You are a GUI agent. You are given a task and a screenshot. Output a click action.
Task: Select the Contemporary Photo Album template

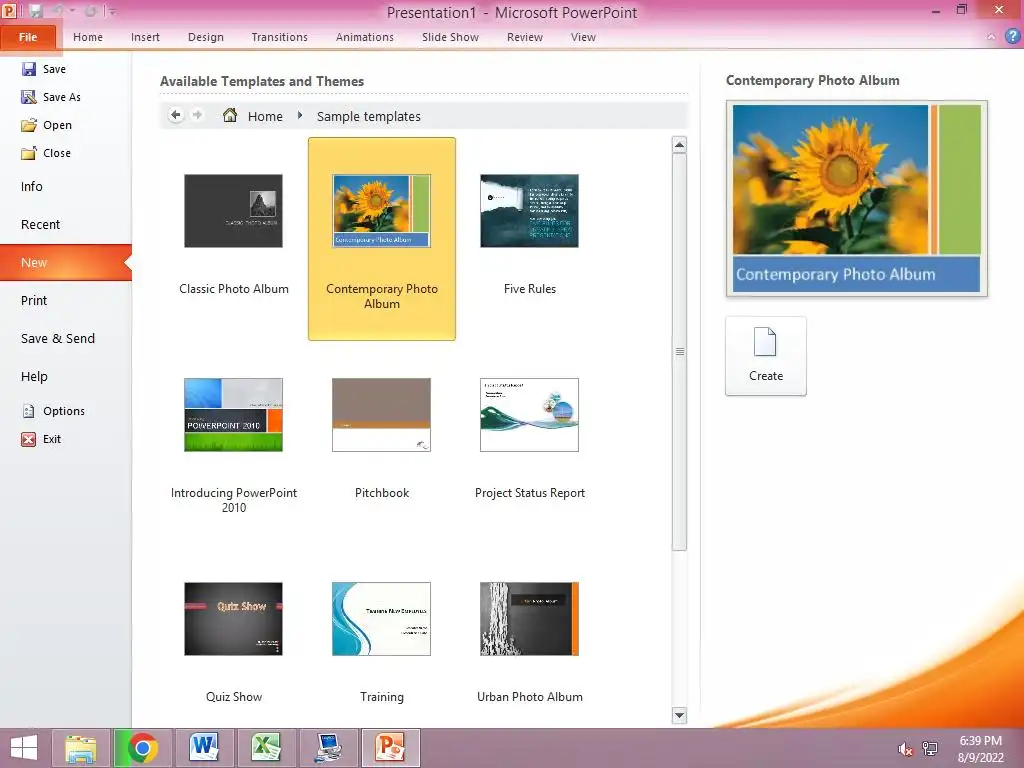point(382,238)
